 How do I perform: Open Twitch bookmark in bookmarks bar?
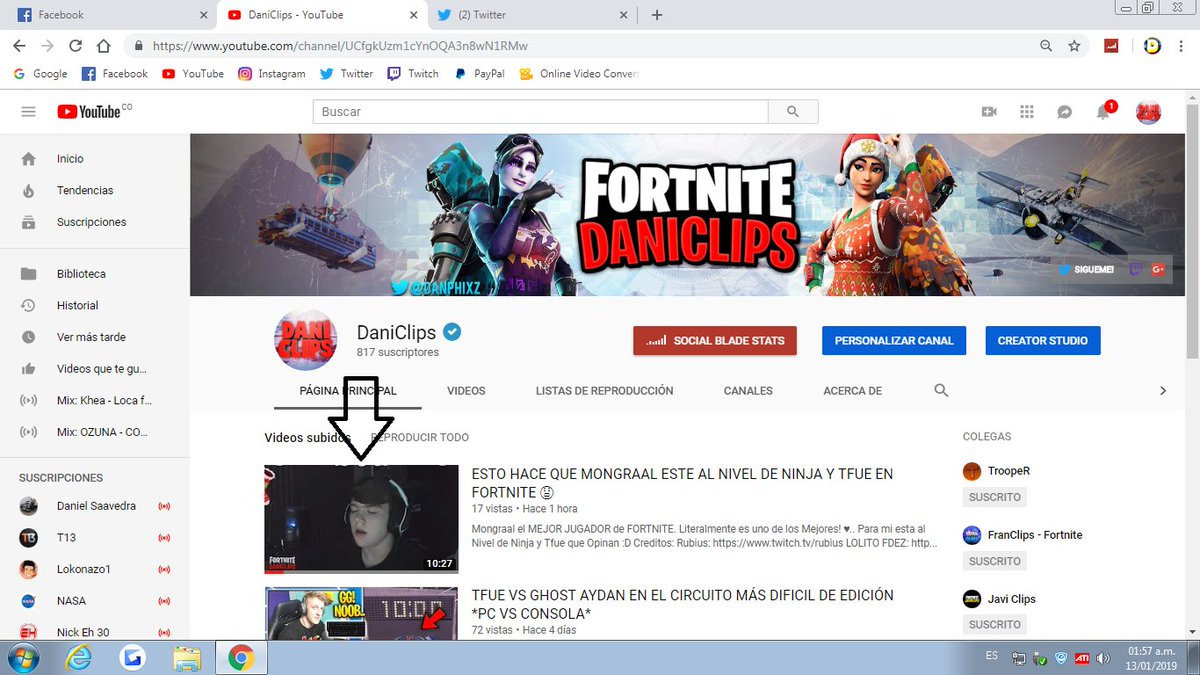click(413, 74)
